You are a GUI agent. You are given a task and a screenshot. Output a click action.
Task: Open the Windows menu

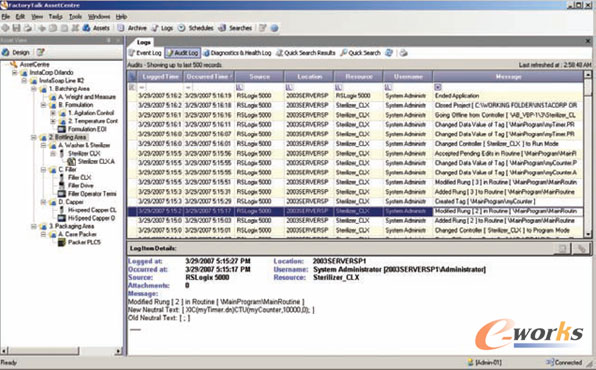coord(99,17)
